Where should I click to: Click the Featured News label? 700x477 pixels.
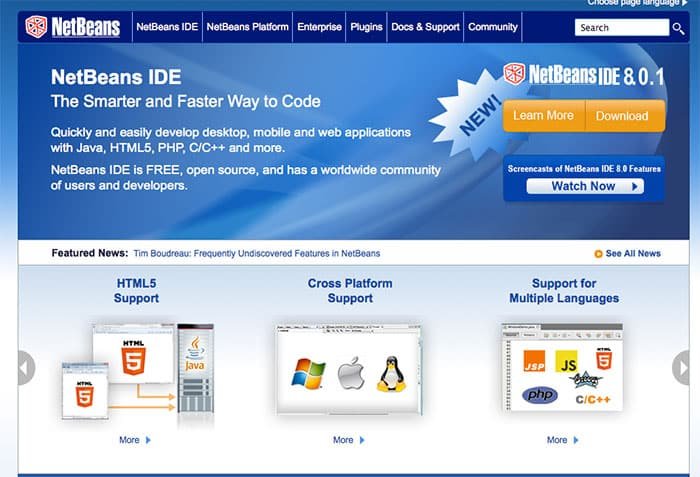point(90,253)
